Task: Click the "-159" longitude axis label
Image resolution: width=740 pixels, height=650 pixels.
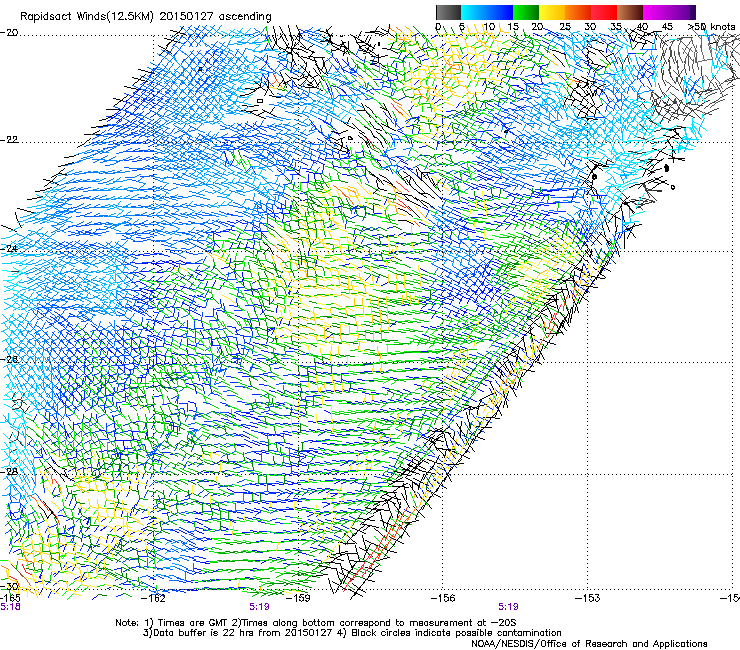Action: pyautogui.click(x=300, y=598)
